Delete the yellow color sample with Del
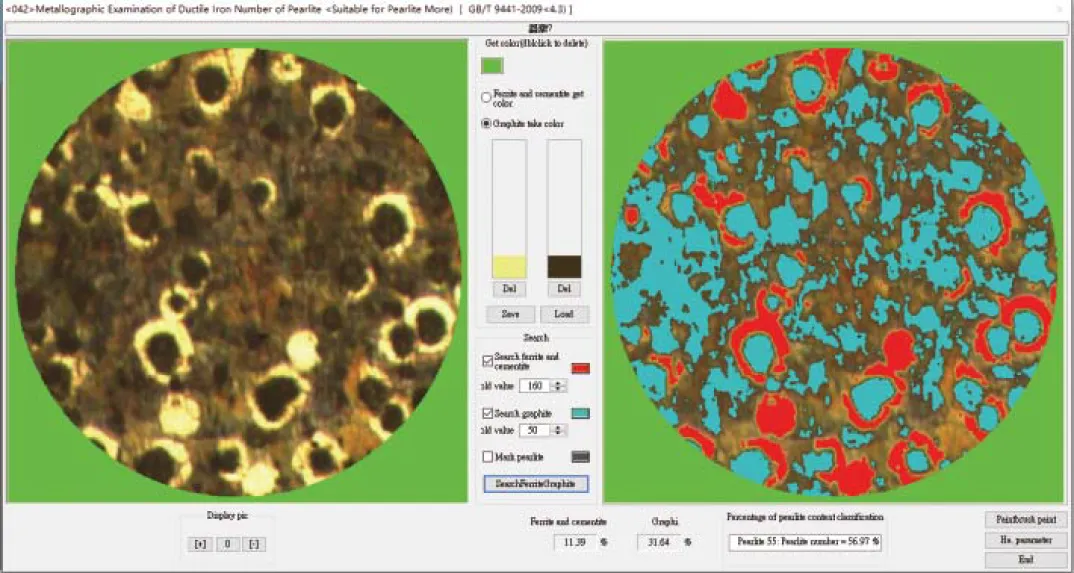 pyautogui.click(x=509, y=289)
